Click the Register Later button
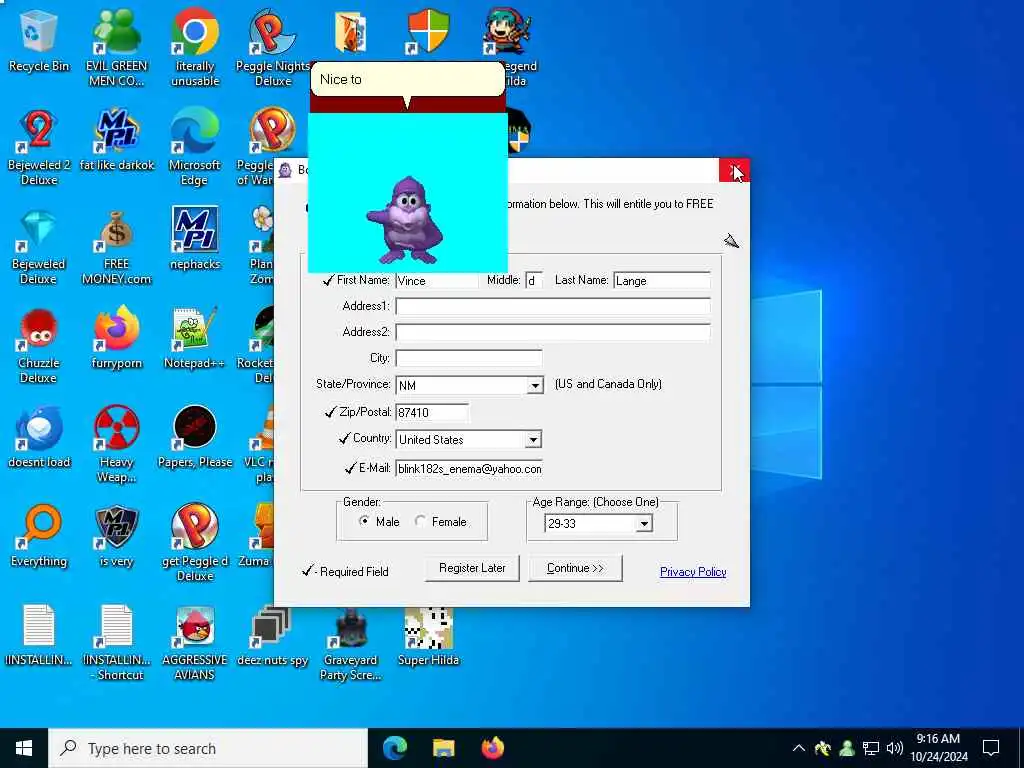The image size is (1024, 768). pyautogui.click(x=472, y=568)
